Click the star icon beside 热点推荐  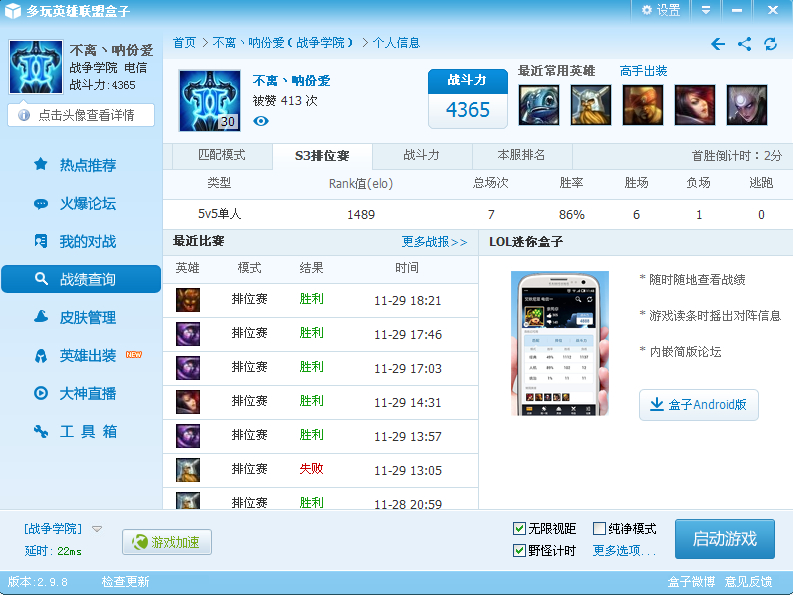click(41, 164)
